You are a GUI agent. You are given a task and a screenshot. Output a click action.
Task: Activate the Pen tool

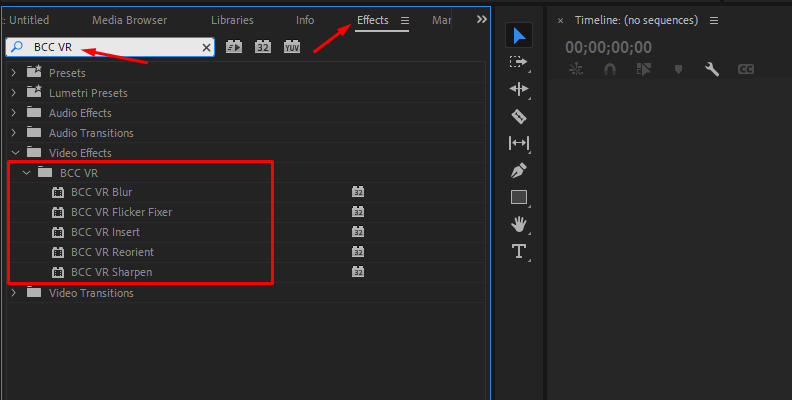coord(519,170)
